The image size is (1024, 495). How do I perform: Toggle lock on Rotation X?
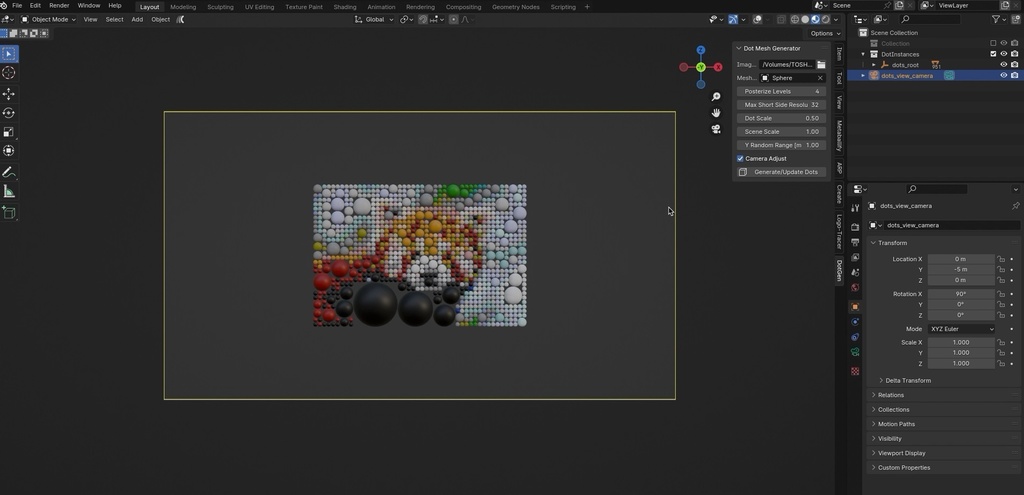pyautogui.click(x=1000, y=294)
